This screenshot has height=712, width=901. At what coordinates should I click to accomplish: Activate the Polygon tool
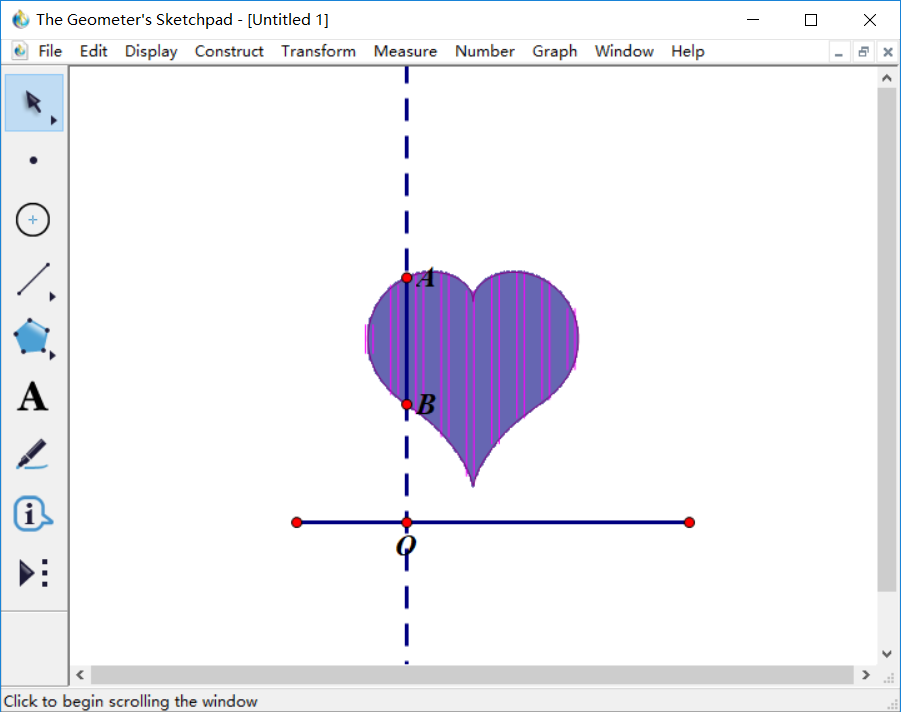[33, 338]
